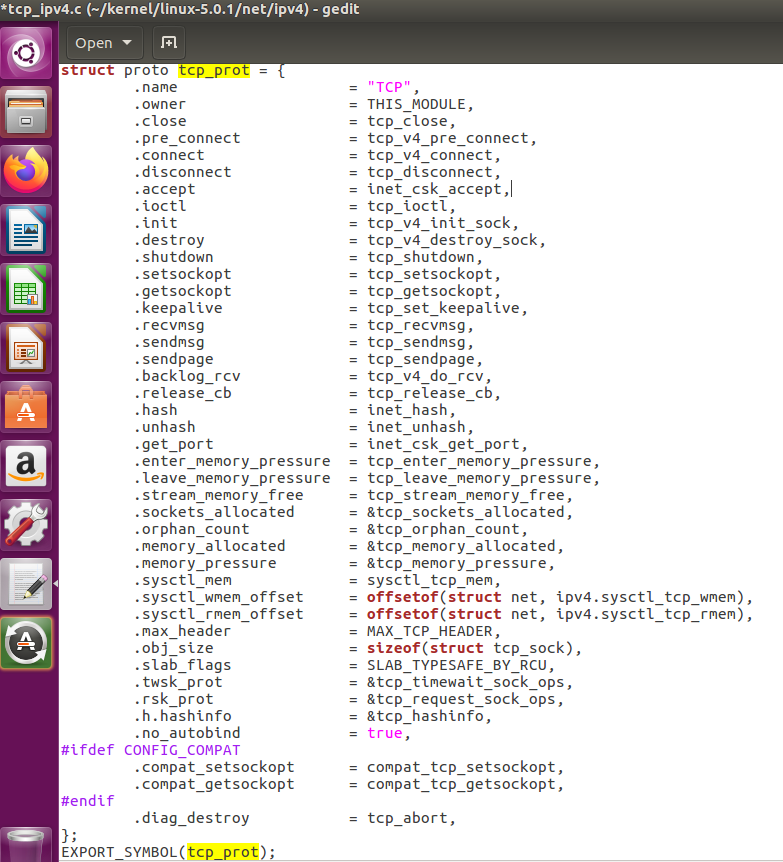Click tcp_v4_destroy_sock value
Image resolution: width=783 pixels, height=862 pixels.
coord(452,241)
